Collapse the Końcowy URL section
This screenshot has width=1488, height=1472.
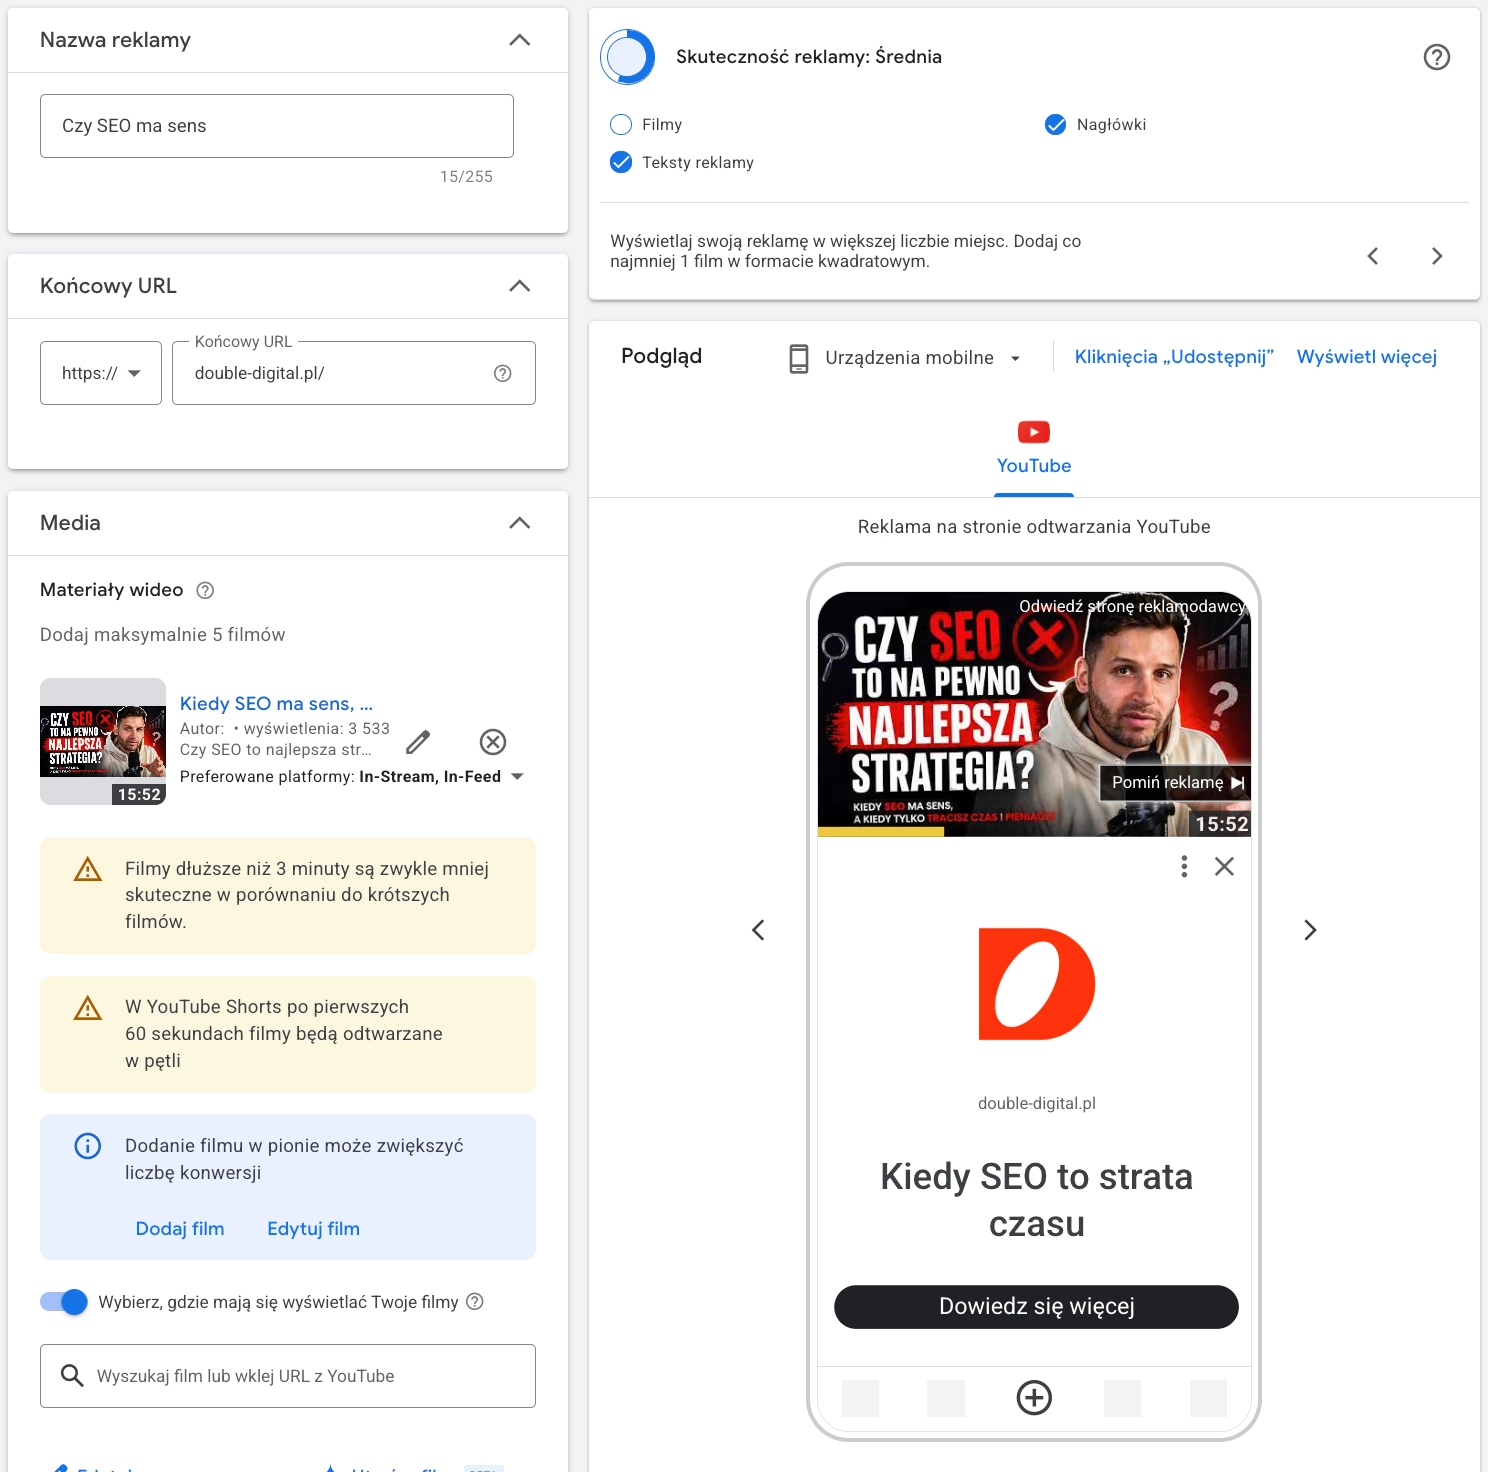click(519, 286)
